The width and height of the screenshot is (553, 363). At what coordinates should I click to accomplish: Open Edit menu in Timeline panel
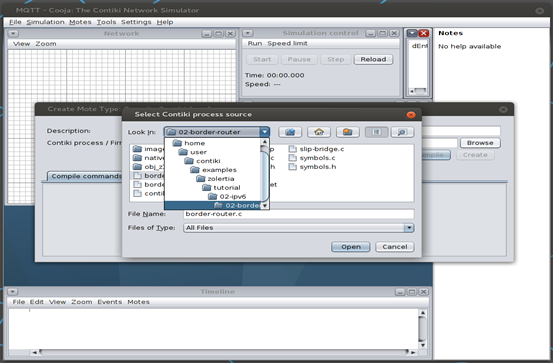point(37,302)
